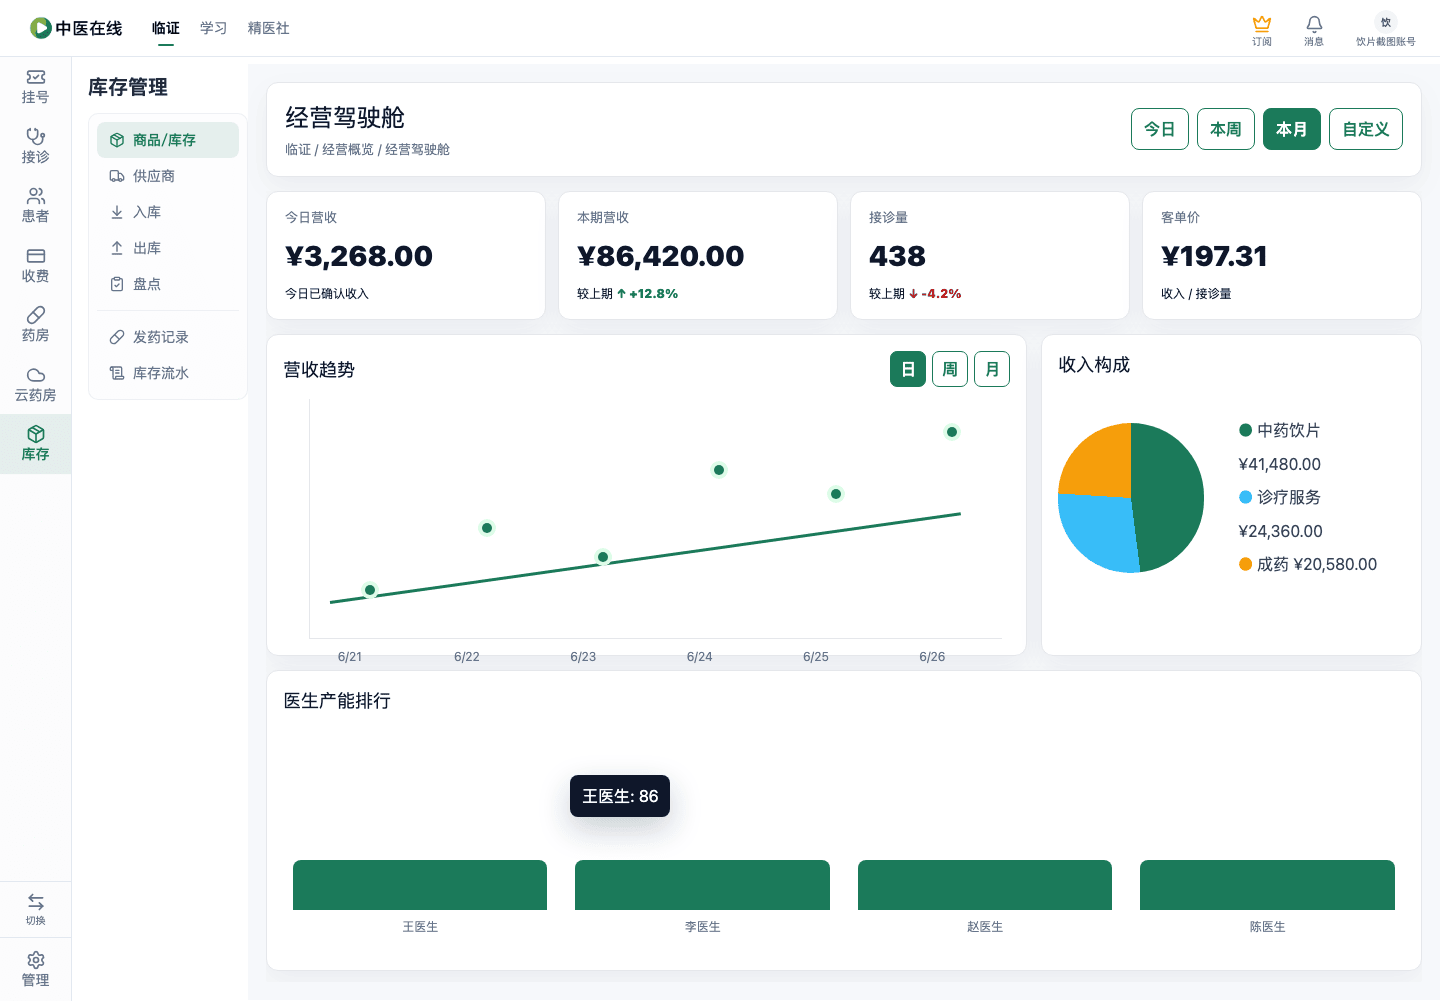Screen dimensions: 1440x1001
Task: Open 盘点 menu item
Action: point(168,284)
